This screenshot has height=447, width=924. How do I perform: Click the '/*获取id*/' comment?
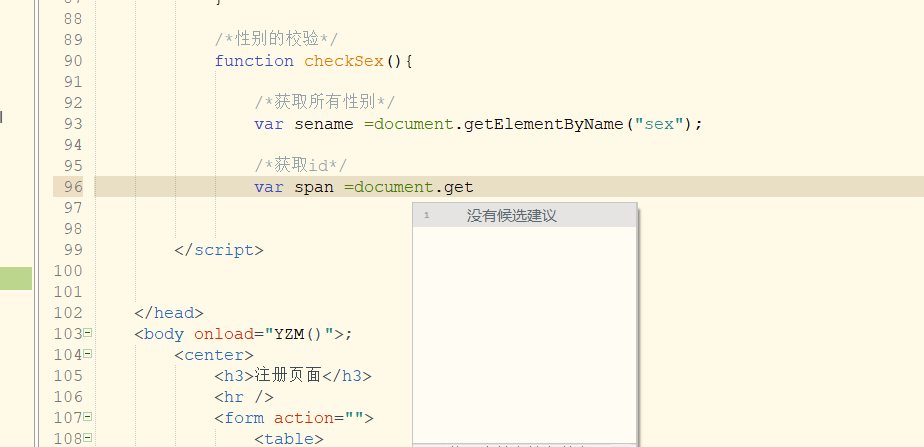(x=301, y=165)
